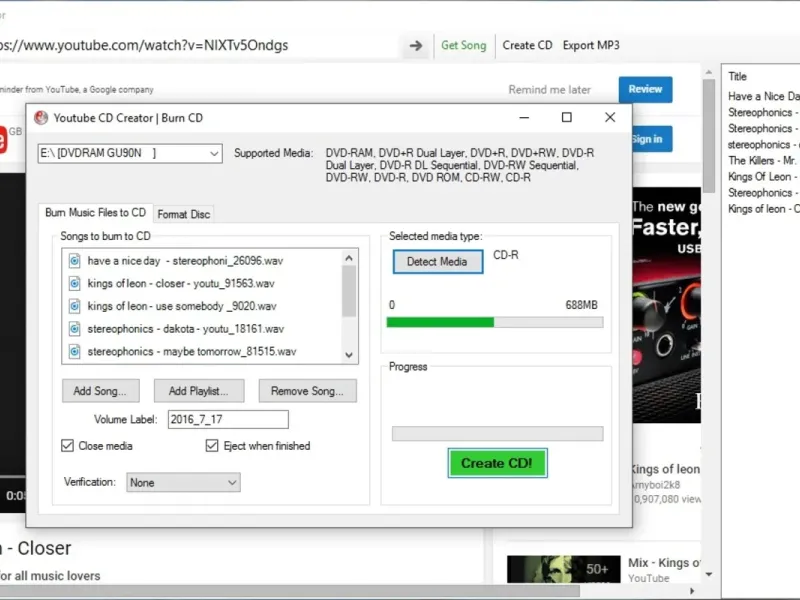The image size is (800, 600).
Task: Click the Add Song... button
Action: (101, 391)
